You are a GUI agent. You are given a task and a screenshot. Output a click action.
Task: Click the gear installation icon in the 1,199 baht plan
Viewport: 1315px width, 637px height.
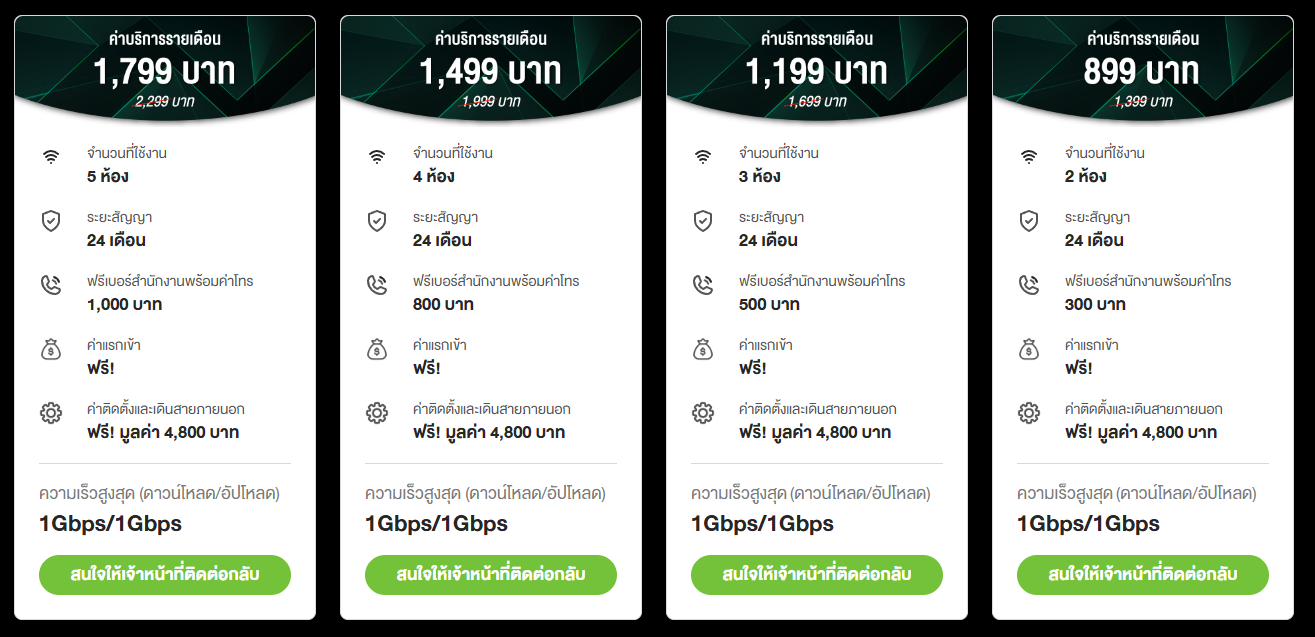[703, 413]
